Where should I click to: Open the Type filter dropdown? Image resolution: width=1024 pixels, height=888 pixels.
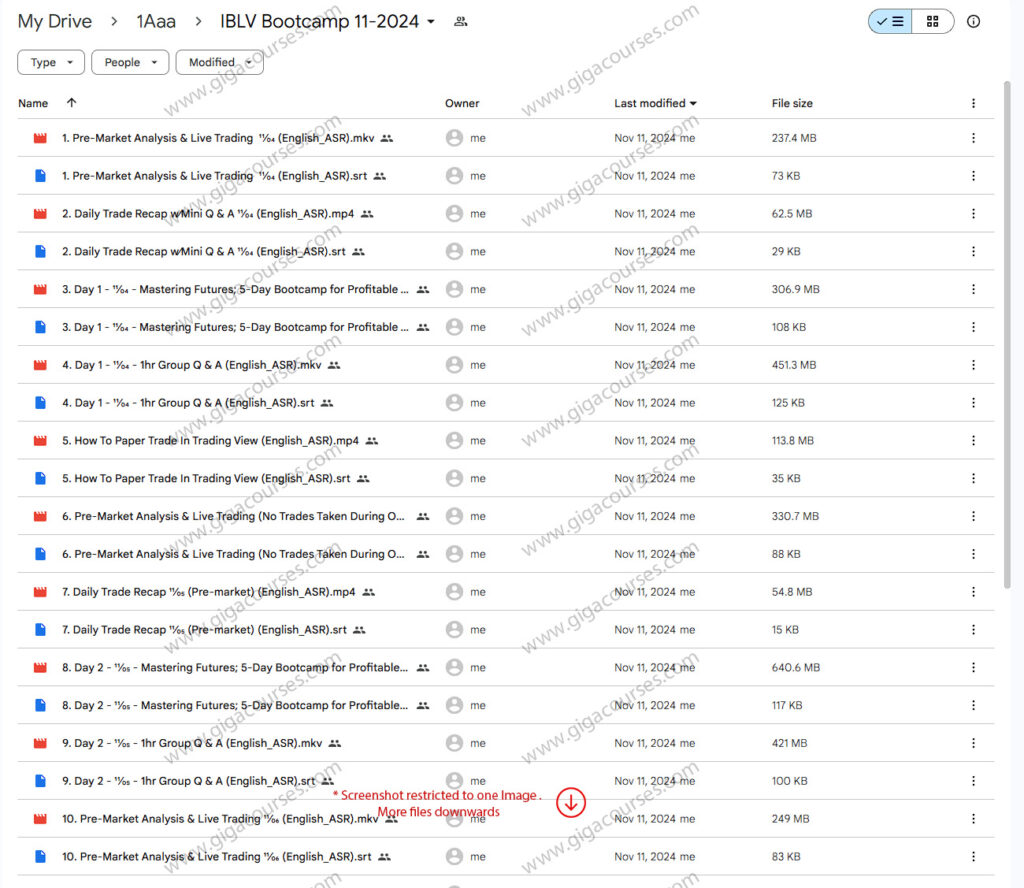[x=51, y=62]
